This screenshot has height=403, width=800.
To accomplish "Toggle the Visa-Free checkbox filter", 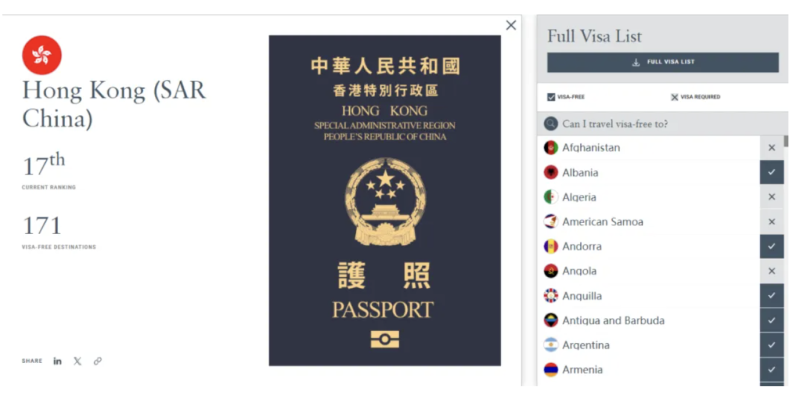I will coord(551,97).
